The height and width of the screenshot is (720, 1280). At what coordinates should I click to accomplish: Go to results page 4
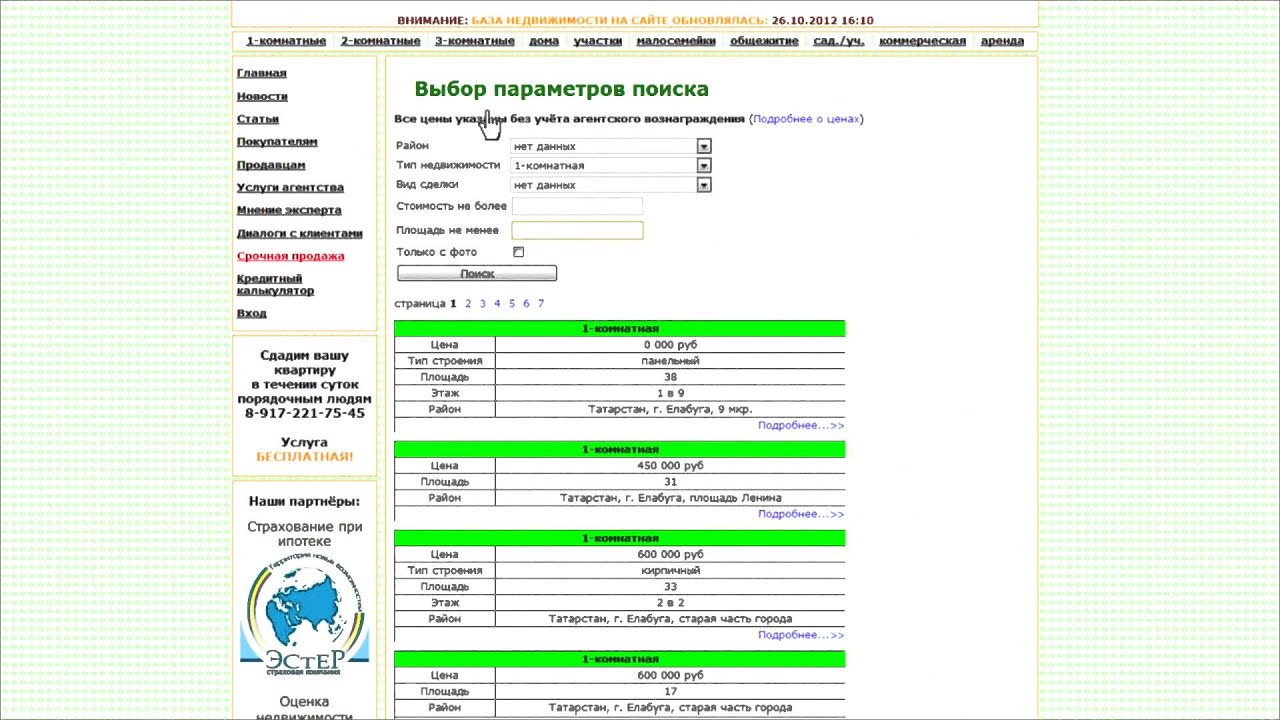497,303
